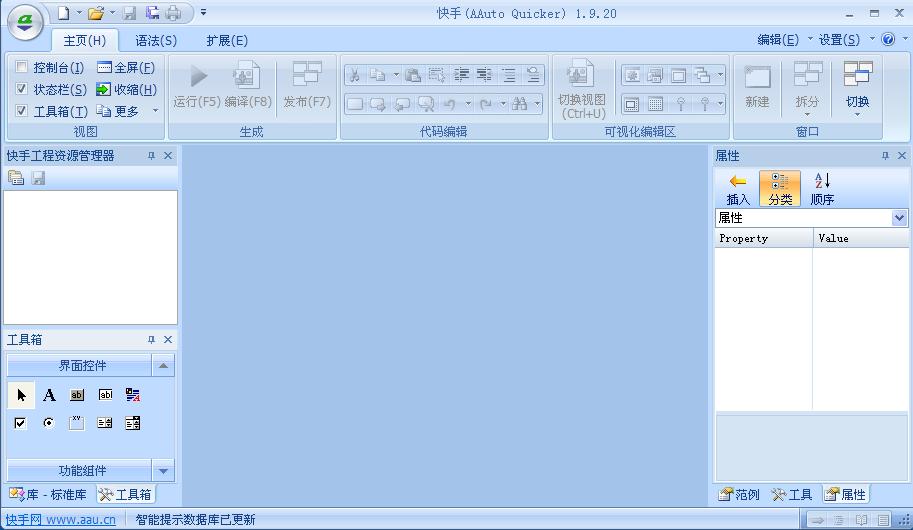This screenshot has height=530, width=913.
Task: Open the round application menu button
Action: 25,23
